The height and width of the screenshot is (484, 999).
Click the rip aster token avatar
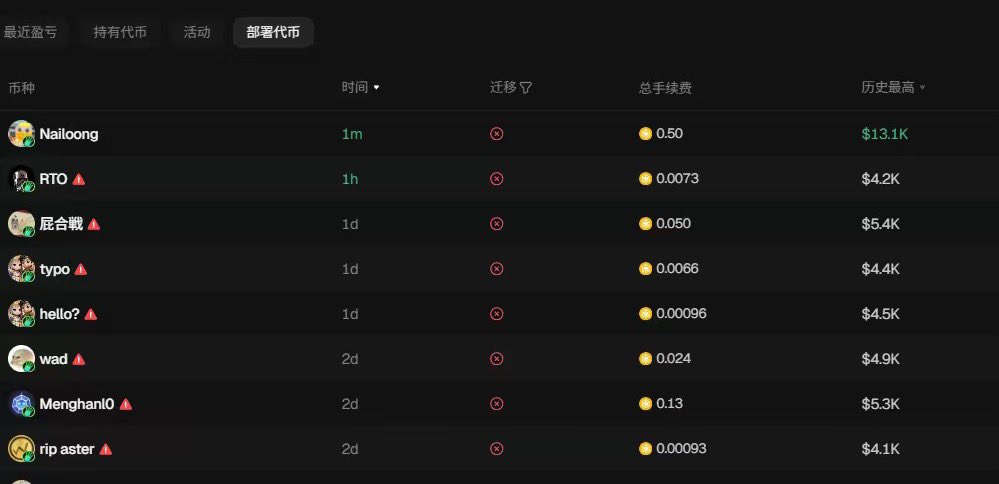(21, 449)
